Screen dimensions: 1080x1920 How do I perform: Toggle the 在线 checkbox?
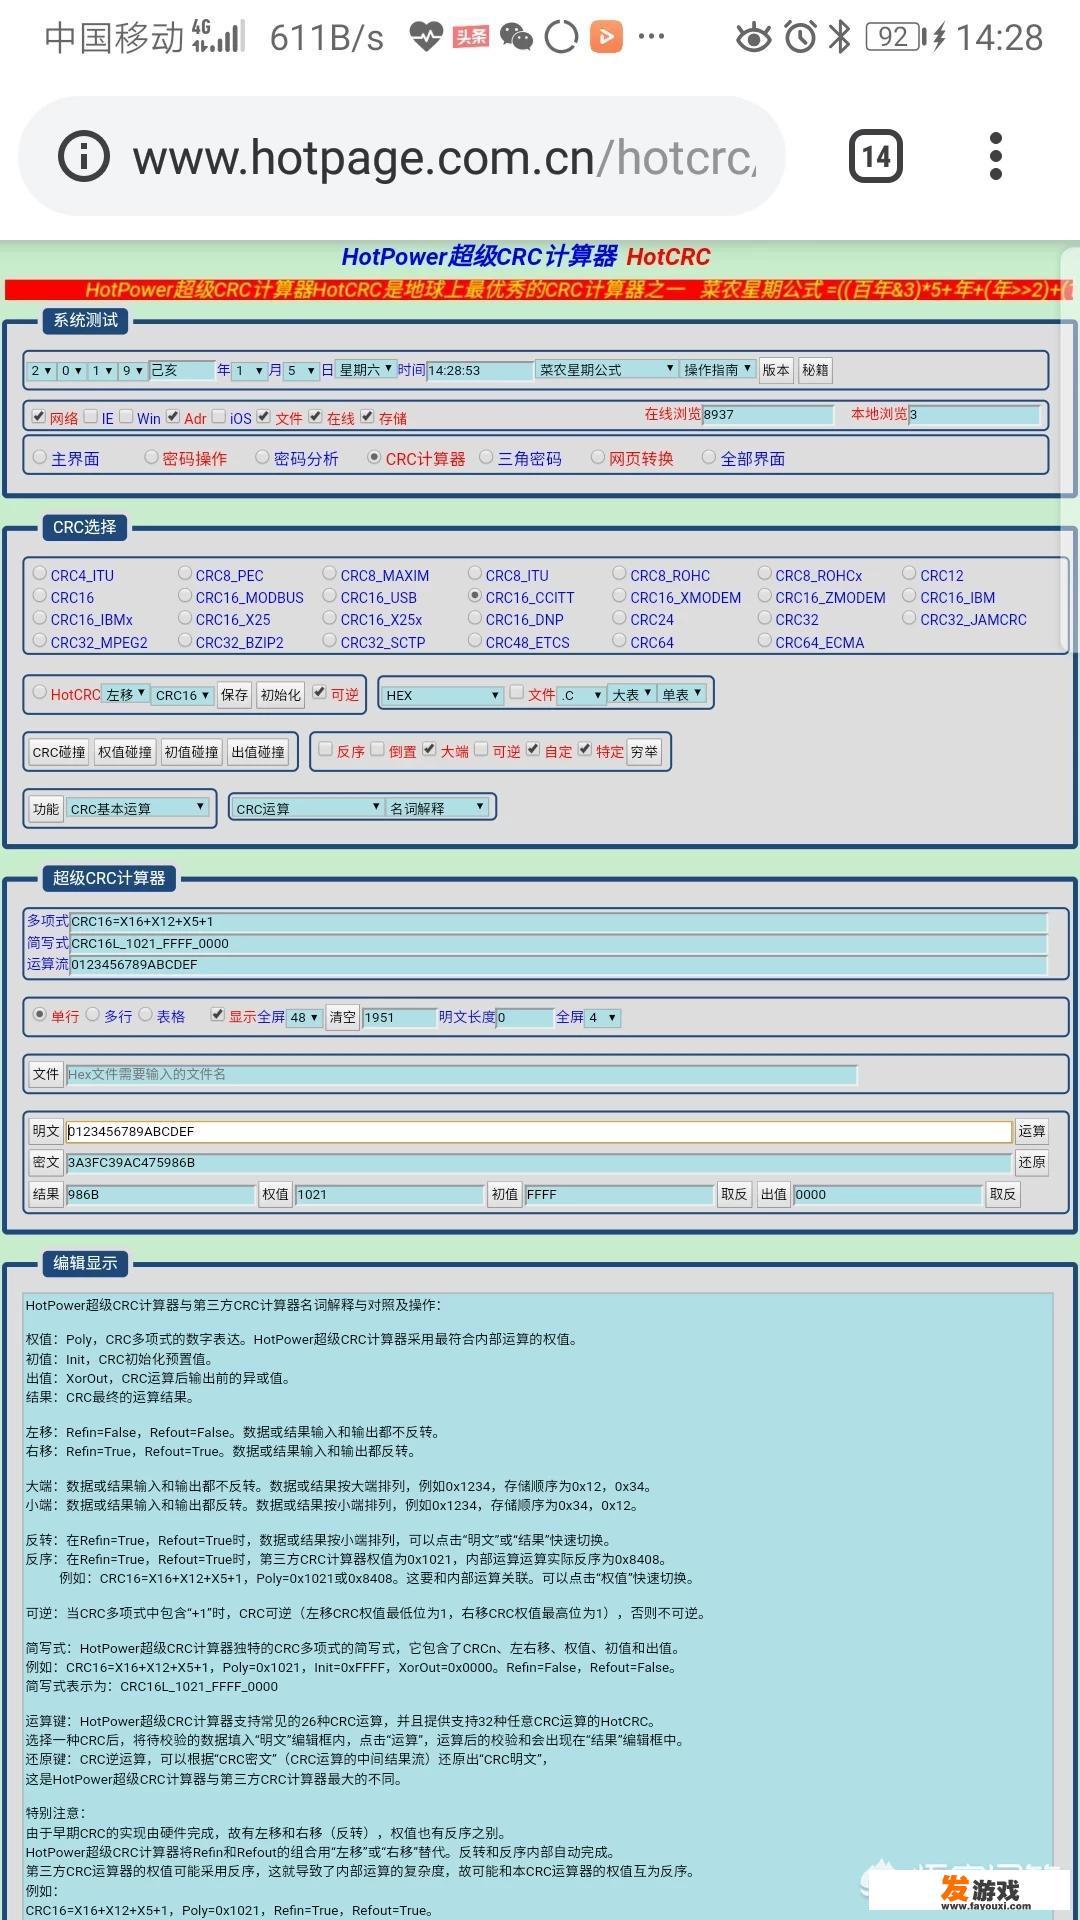point(316,416)
